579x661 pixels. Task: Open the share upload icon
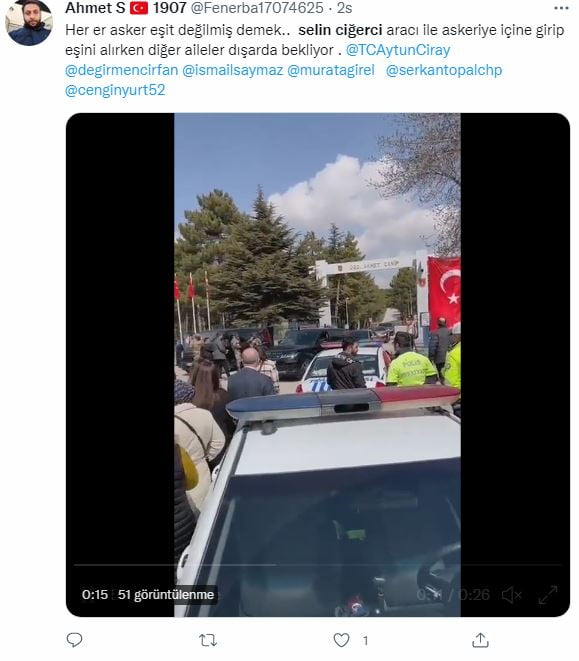pos(480,640)
